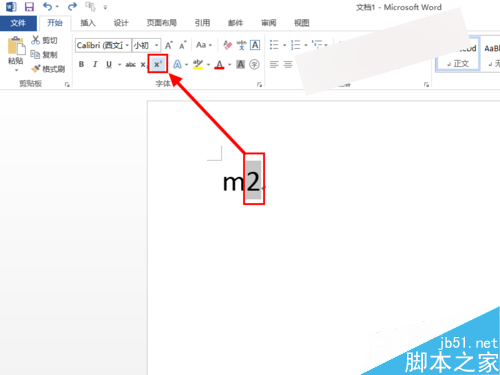The height and width of the screenshot is (375, 500).
Task: Click the Word application icon
Action: click(x=11, y=6)
